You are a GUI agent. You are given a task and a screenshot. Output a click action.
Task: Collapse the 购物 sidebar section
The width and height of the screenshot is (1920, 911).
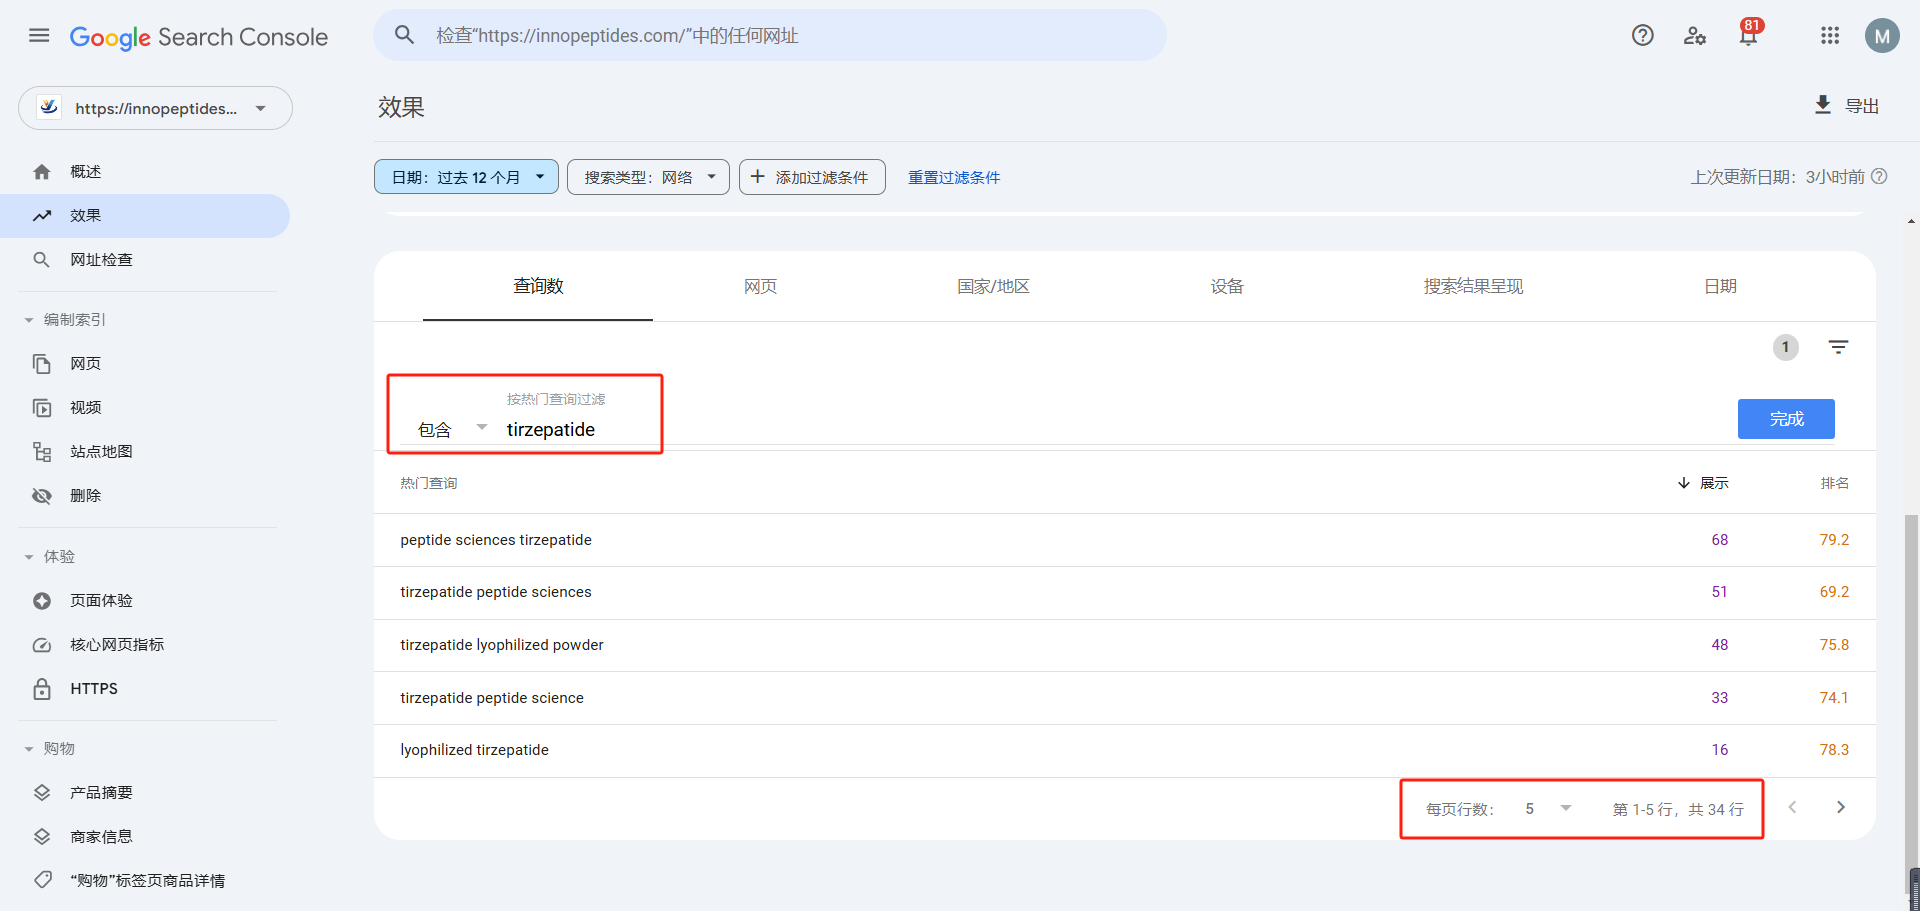pyautogui.click(x=50, y=749)
